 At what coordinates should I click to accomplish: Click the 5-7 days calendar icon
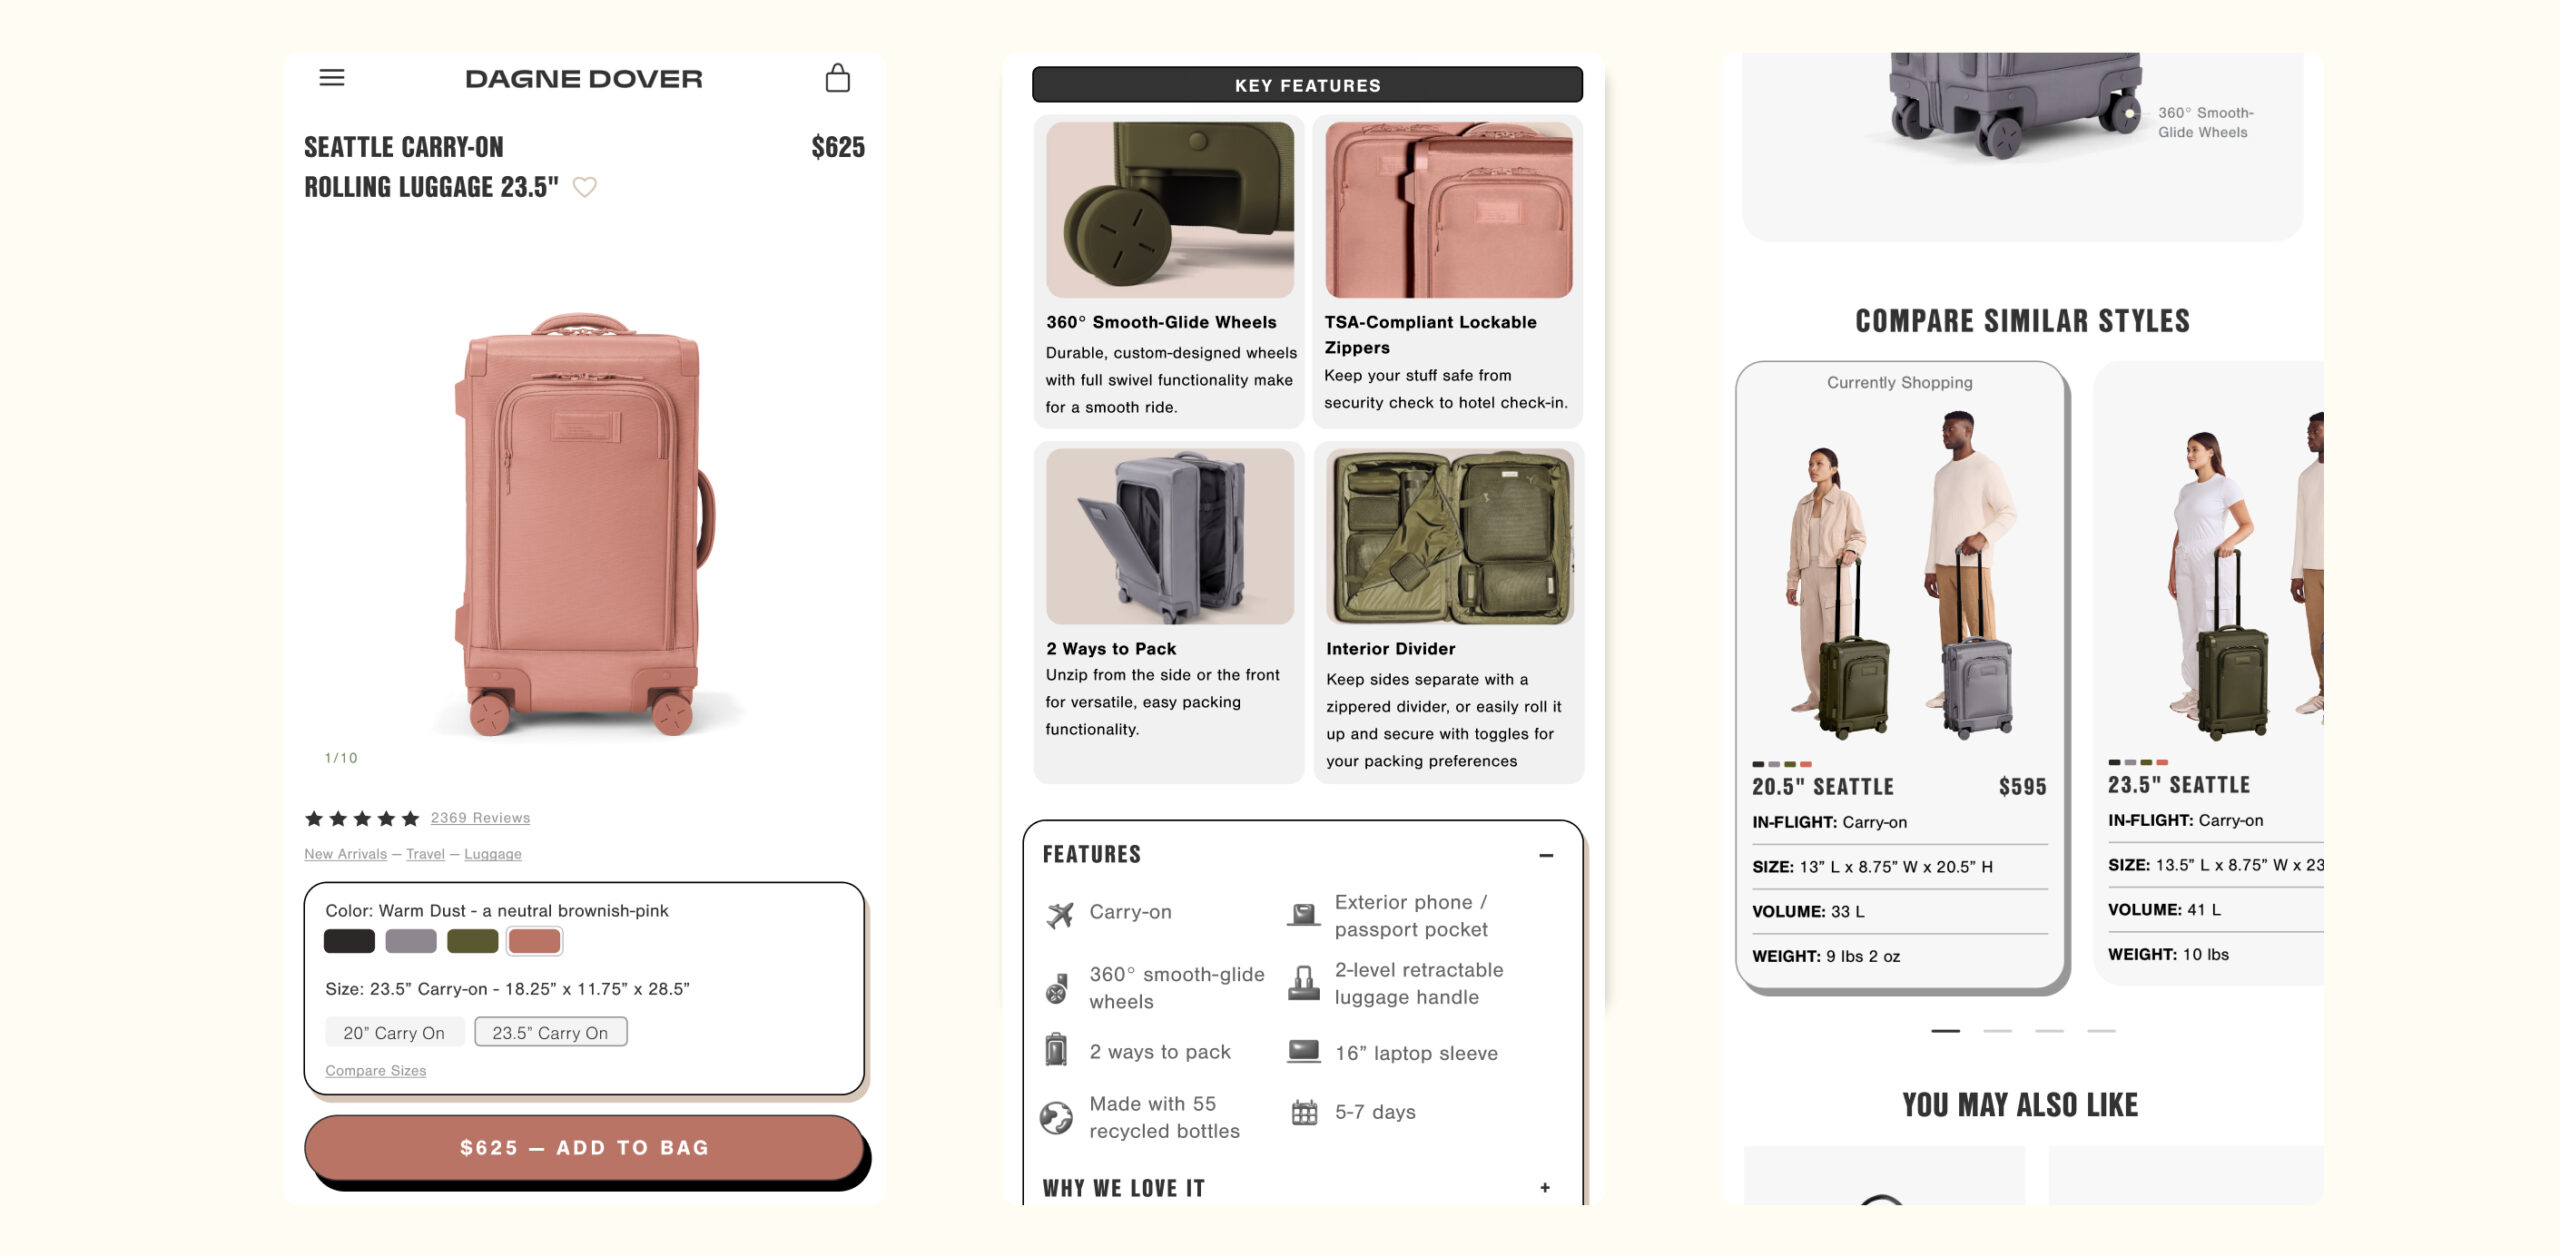tap(1304, 1112)
